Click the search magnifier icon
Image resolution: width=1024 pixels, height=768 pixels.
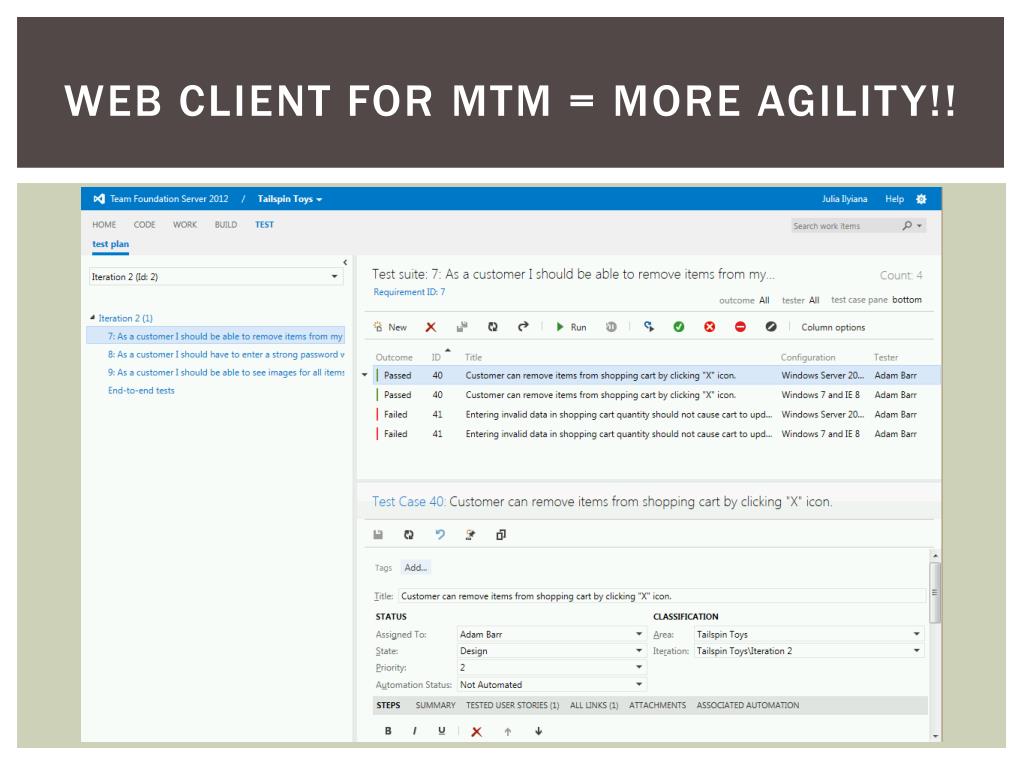pyautogui.click(x=907, y=225)
